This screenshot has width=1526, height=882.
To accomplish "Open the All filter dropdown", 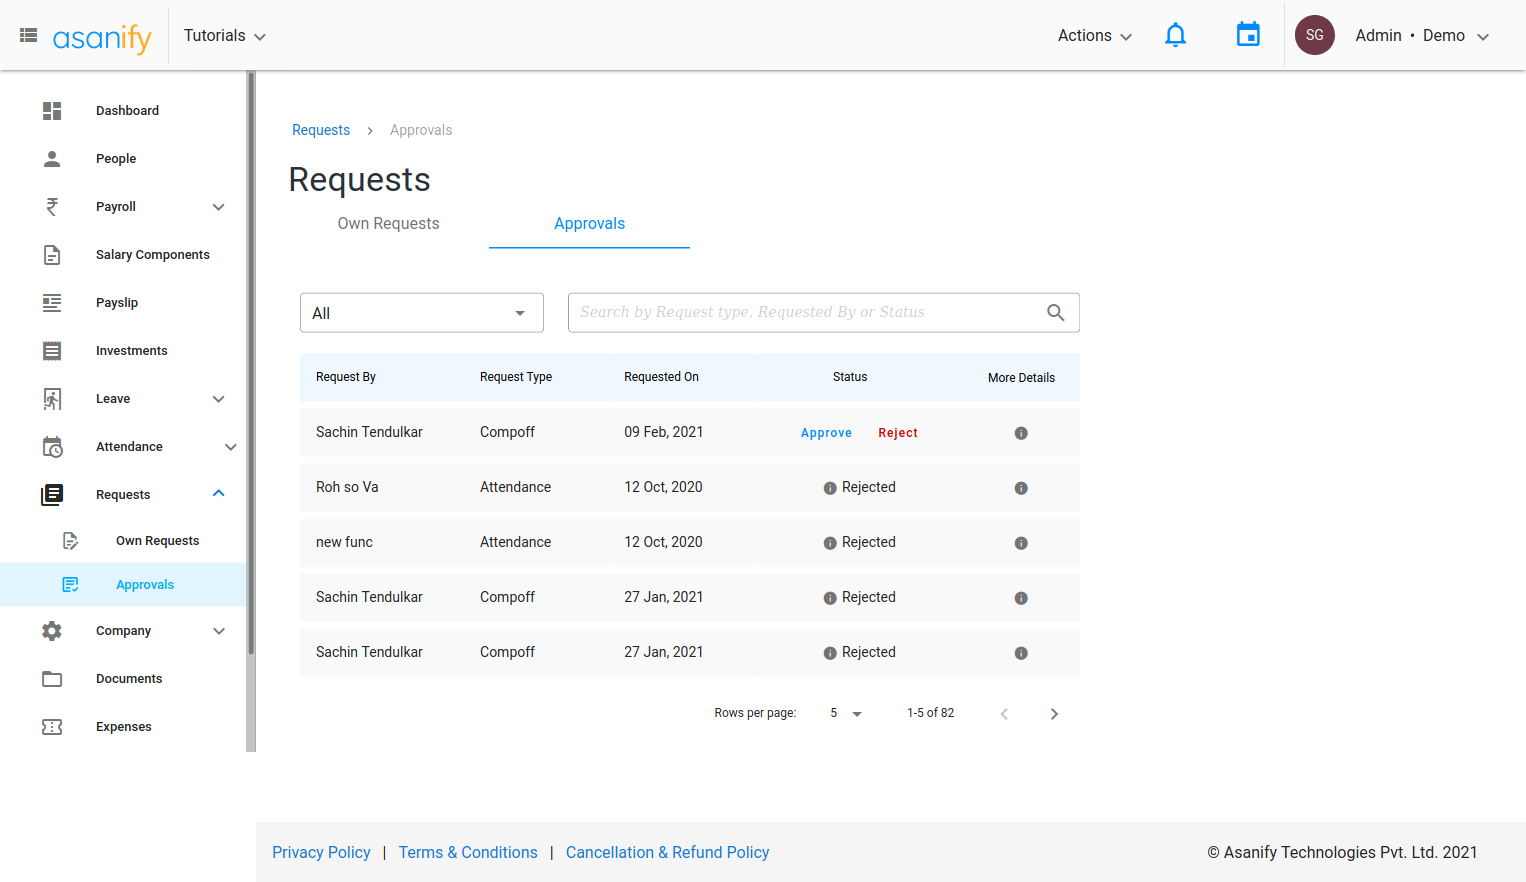I will point(421,313).
